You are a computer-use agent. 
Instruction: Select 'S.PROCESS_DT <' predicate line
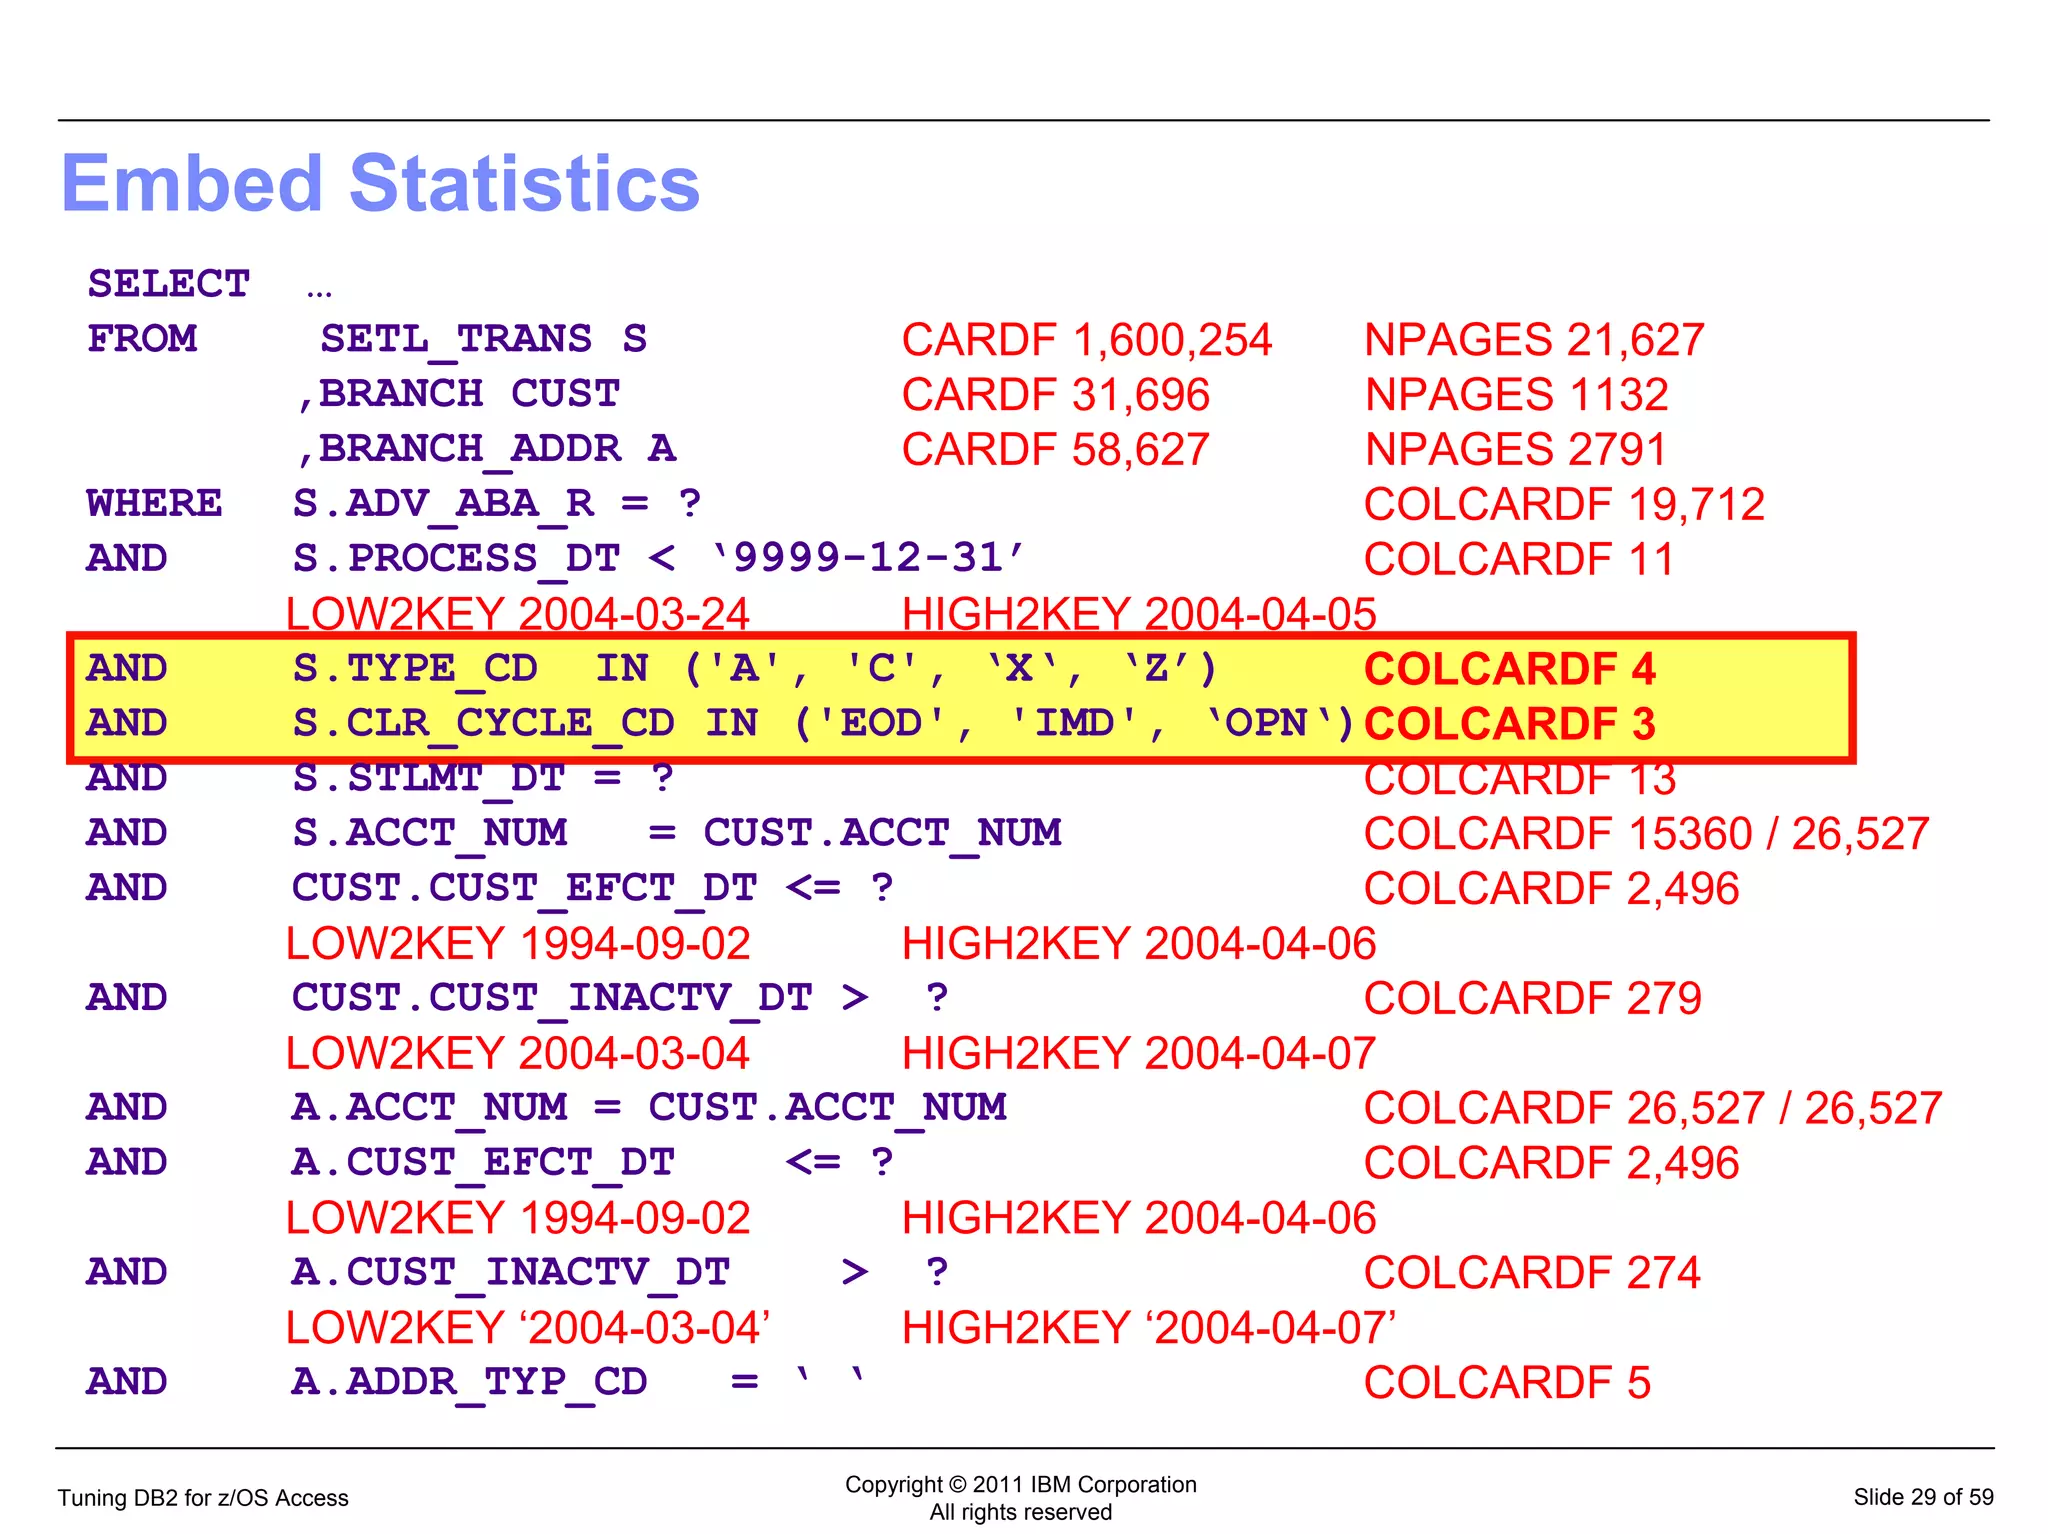pyautogui.click(x=659, y=559)
